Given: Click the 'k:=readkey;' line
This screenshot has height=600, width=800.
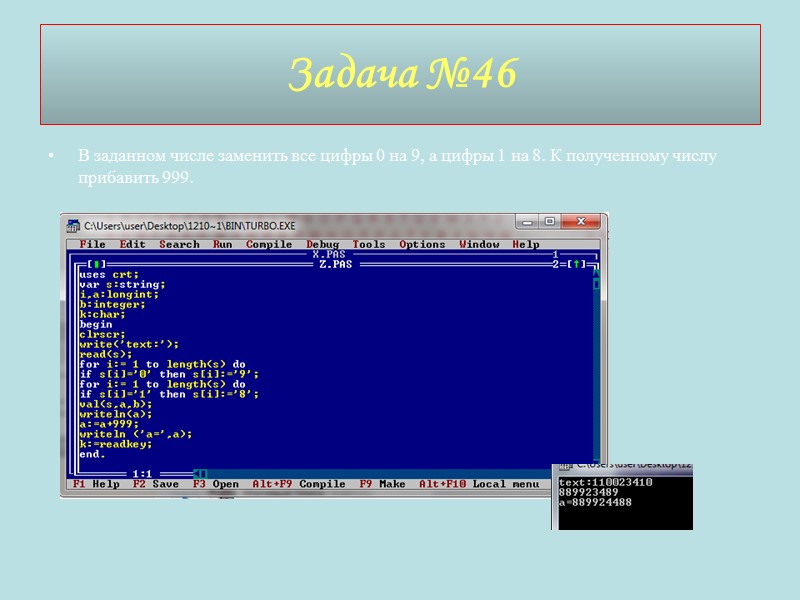Looking at the screenshot, I should pos(116,444).
